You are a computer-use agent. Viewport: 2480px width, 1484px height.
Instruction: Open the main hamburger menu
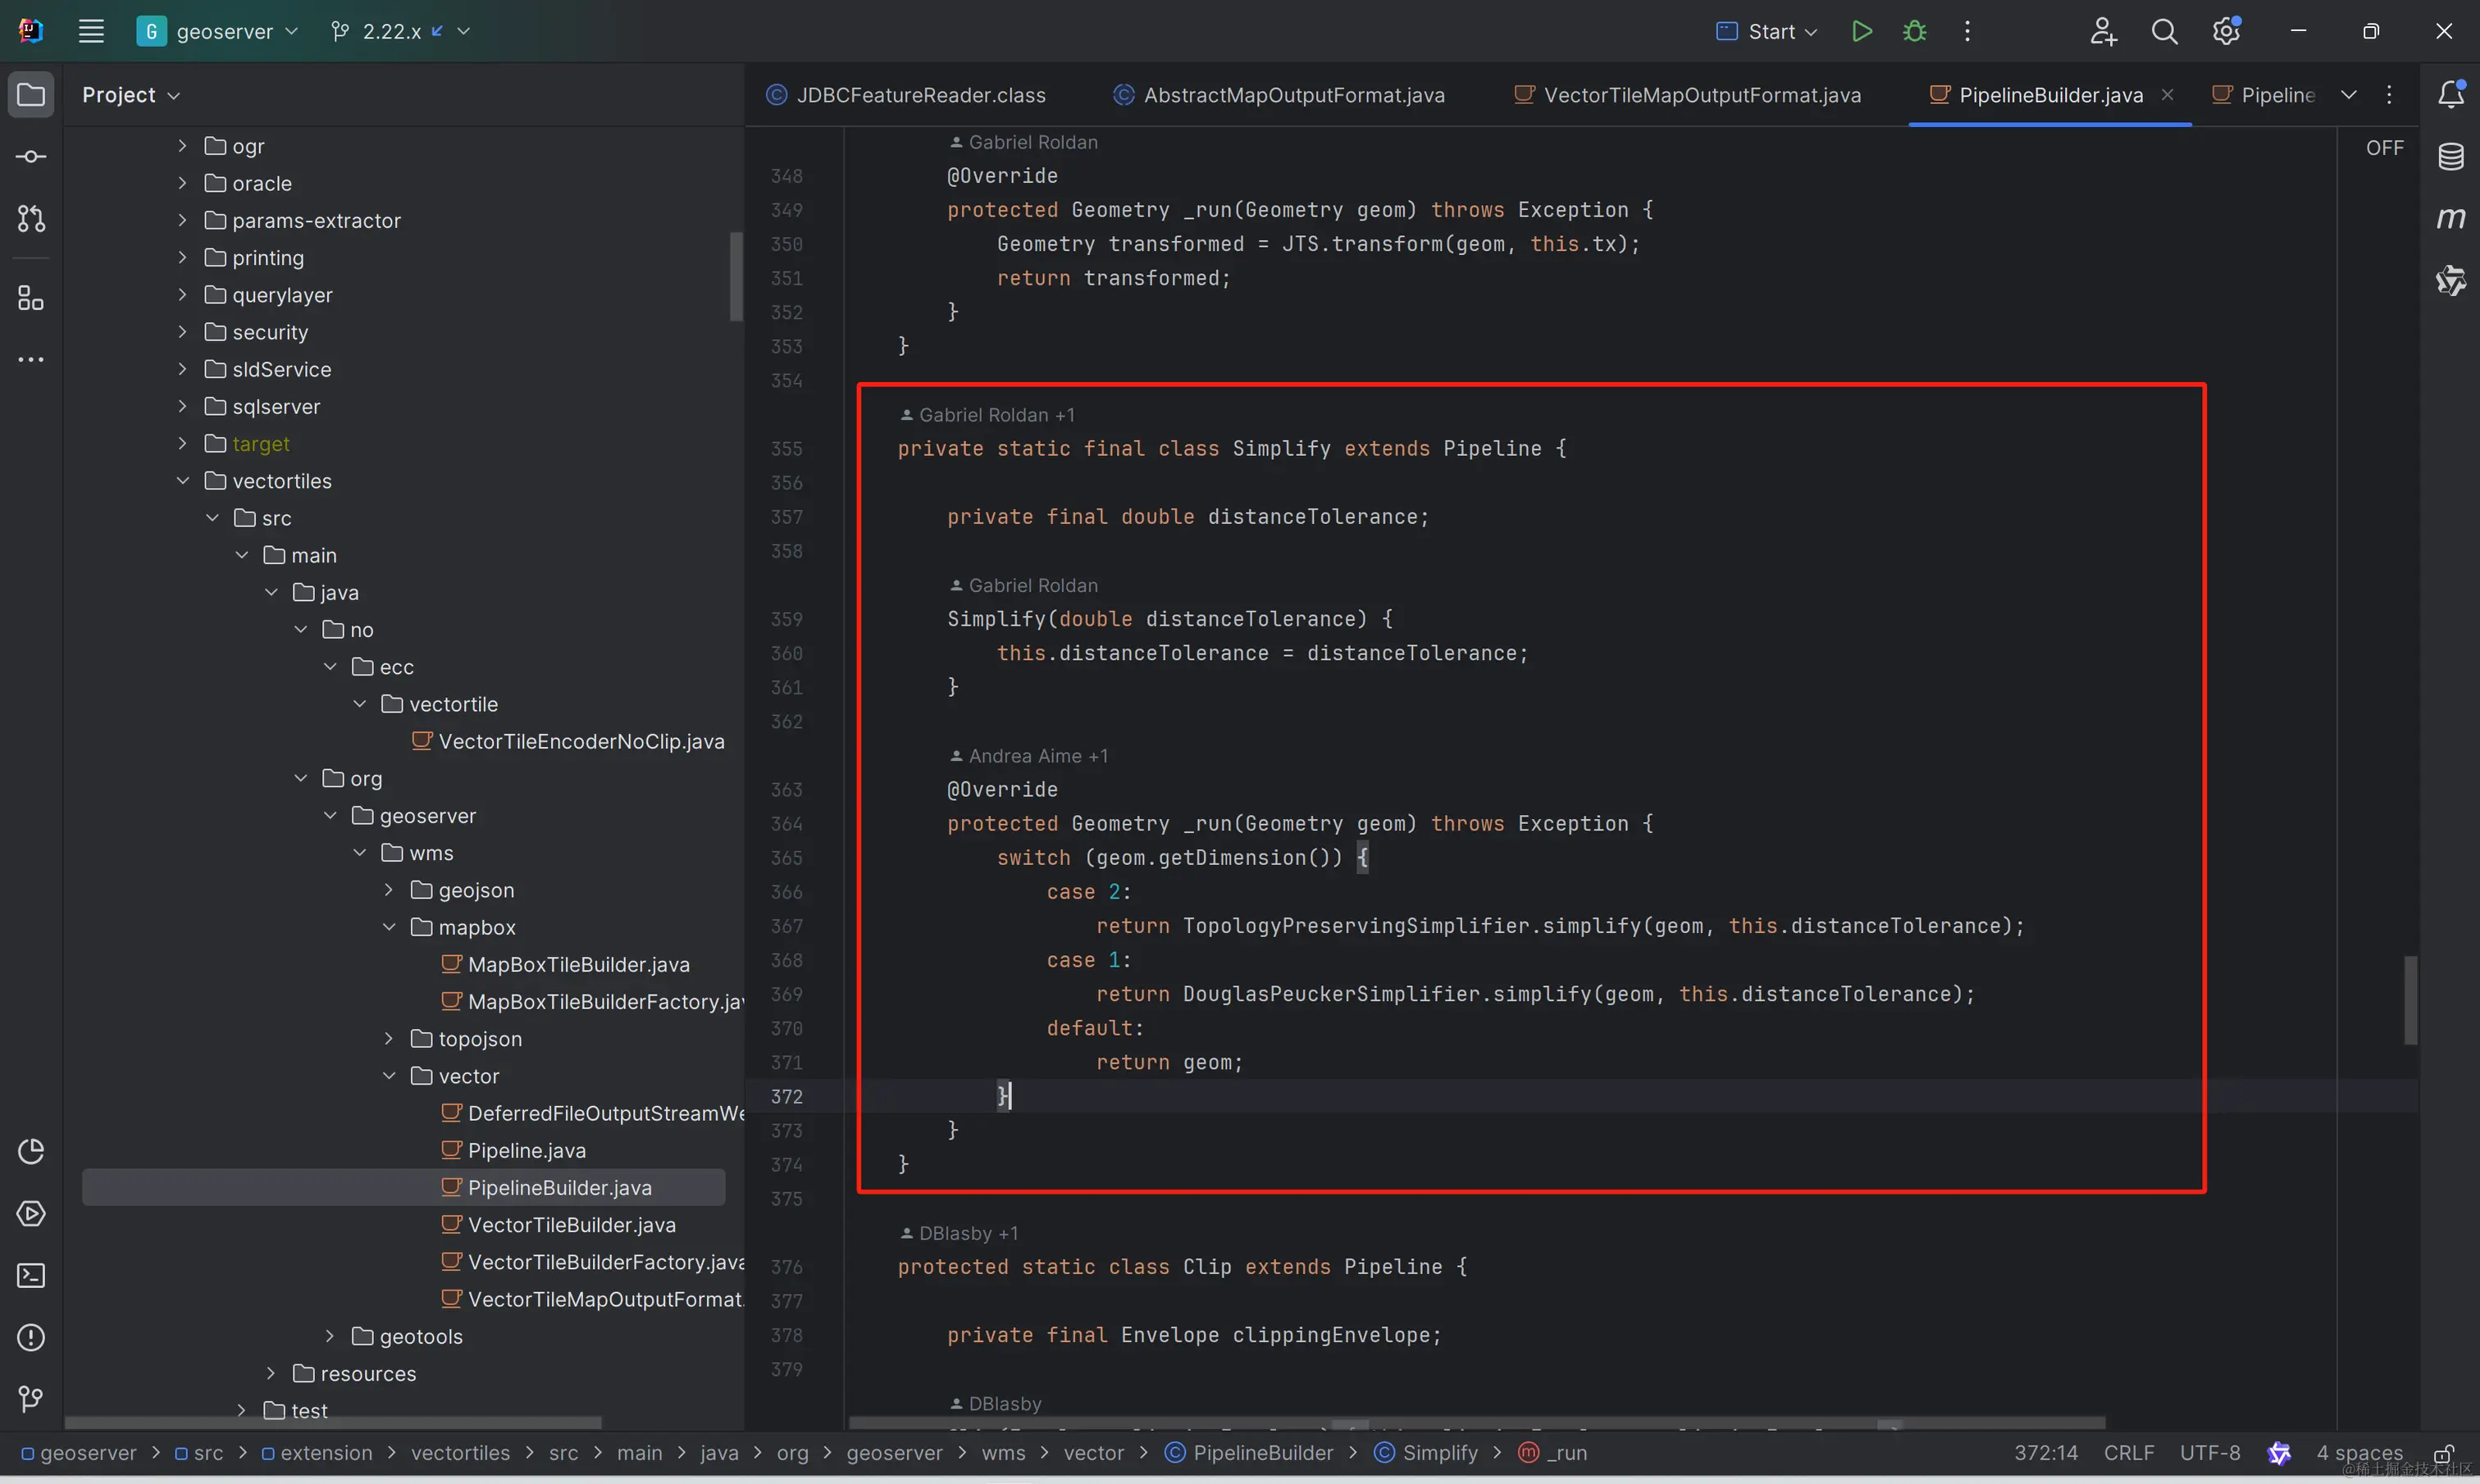click(91, 31)
